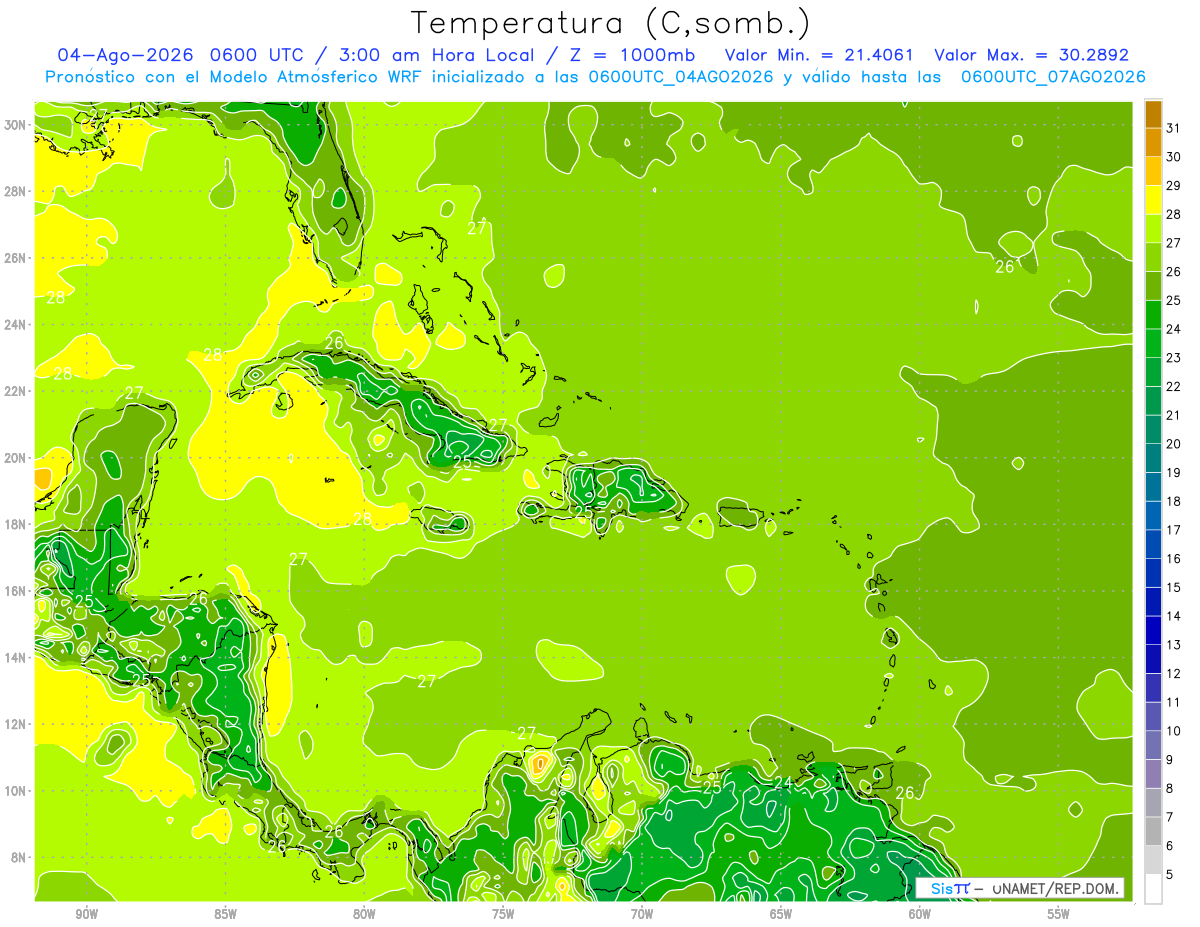
Task: Click the '0600UTC_07AGO2026' valid-until time
Action: (x=1053, y=77)
